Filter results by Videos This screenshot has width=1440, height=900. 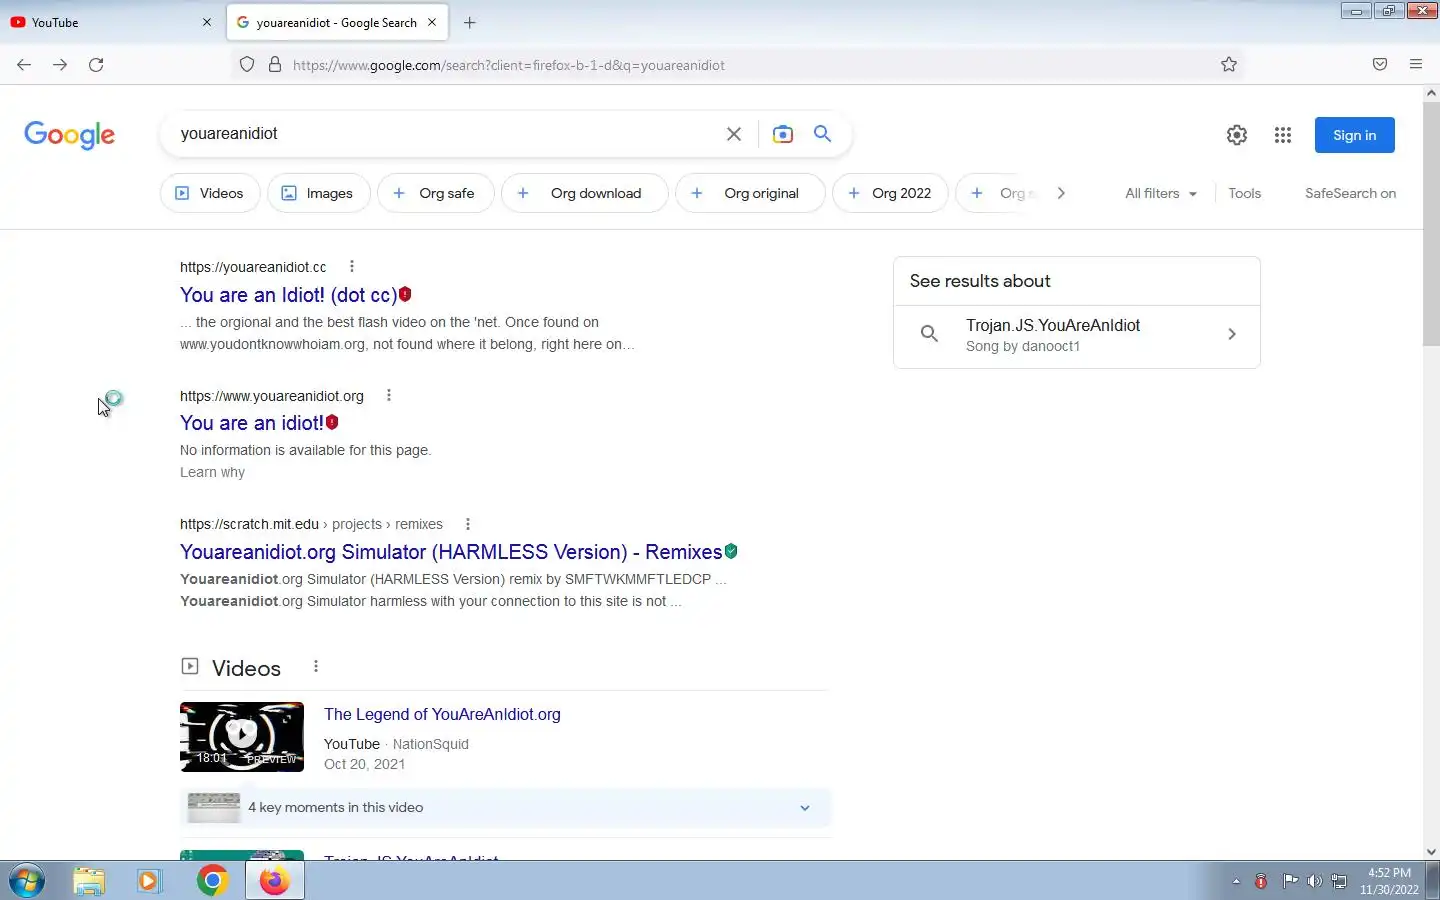click(210, 193)
